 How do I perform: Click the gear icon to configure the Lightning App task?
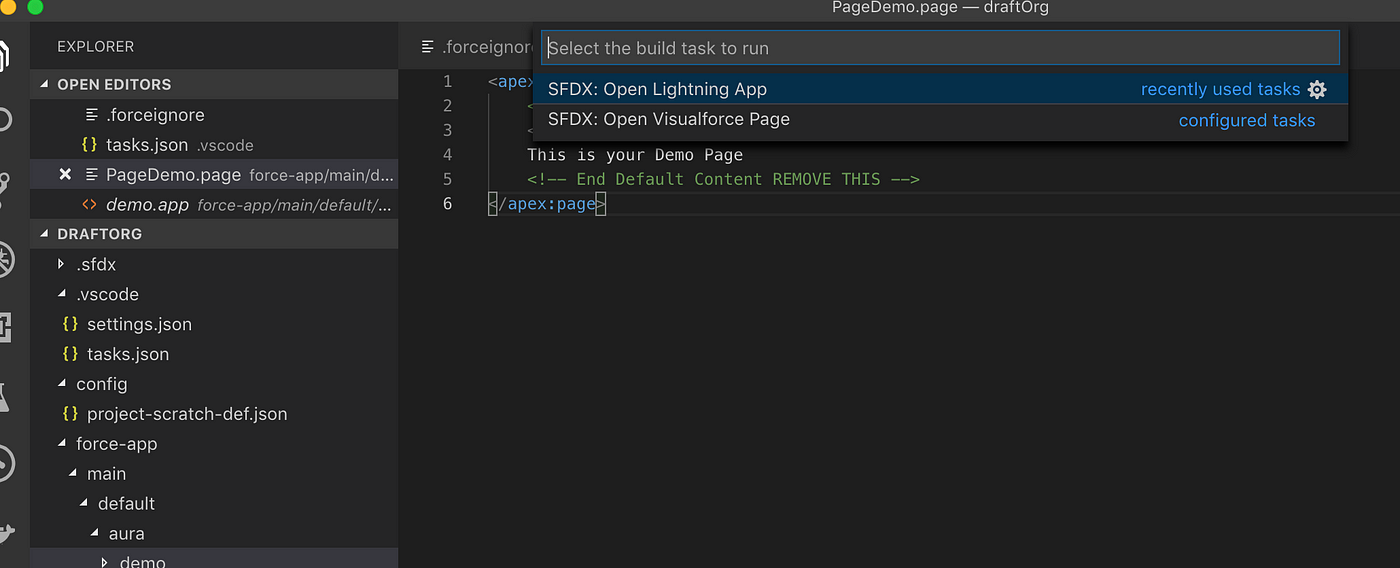point(1317,90)
